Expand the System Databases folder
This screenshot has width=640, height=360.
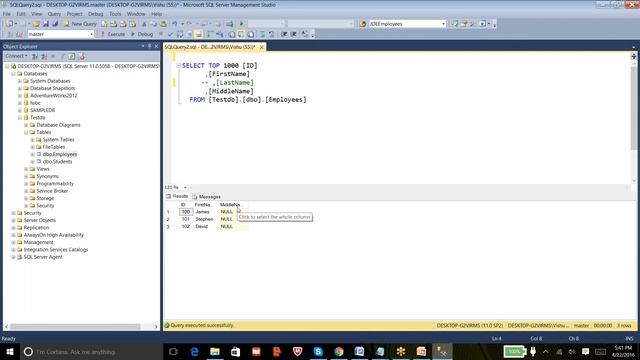[20, 81]
